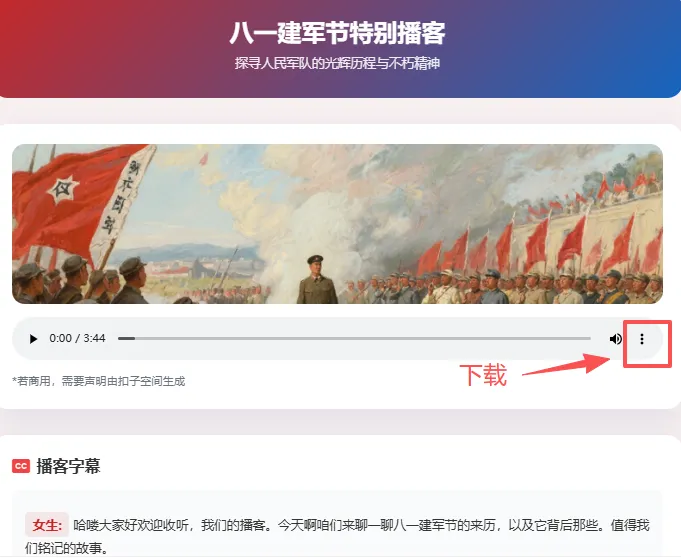Click the 八一建军节特别播客 title
Viewport: 681px width, 558px height.
pos(337,33)
